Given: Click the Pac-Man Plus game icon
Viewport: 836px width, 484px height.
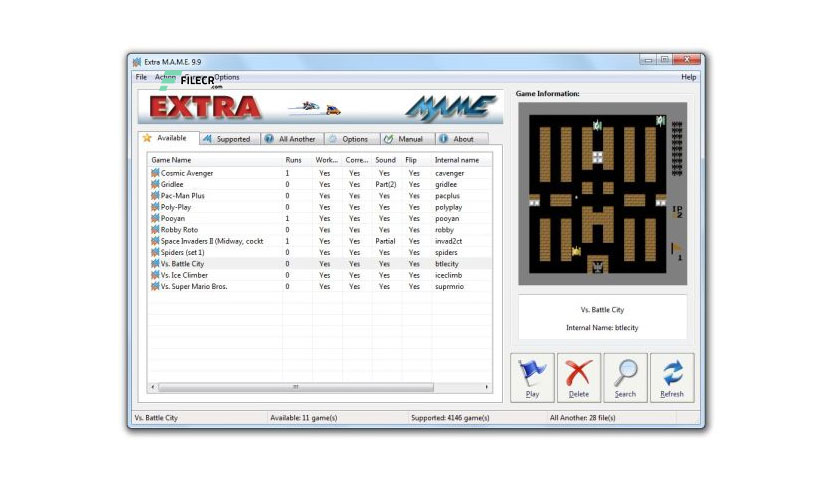Looking at the screenshot, I should point(155,196).
